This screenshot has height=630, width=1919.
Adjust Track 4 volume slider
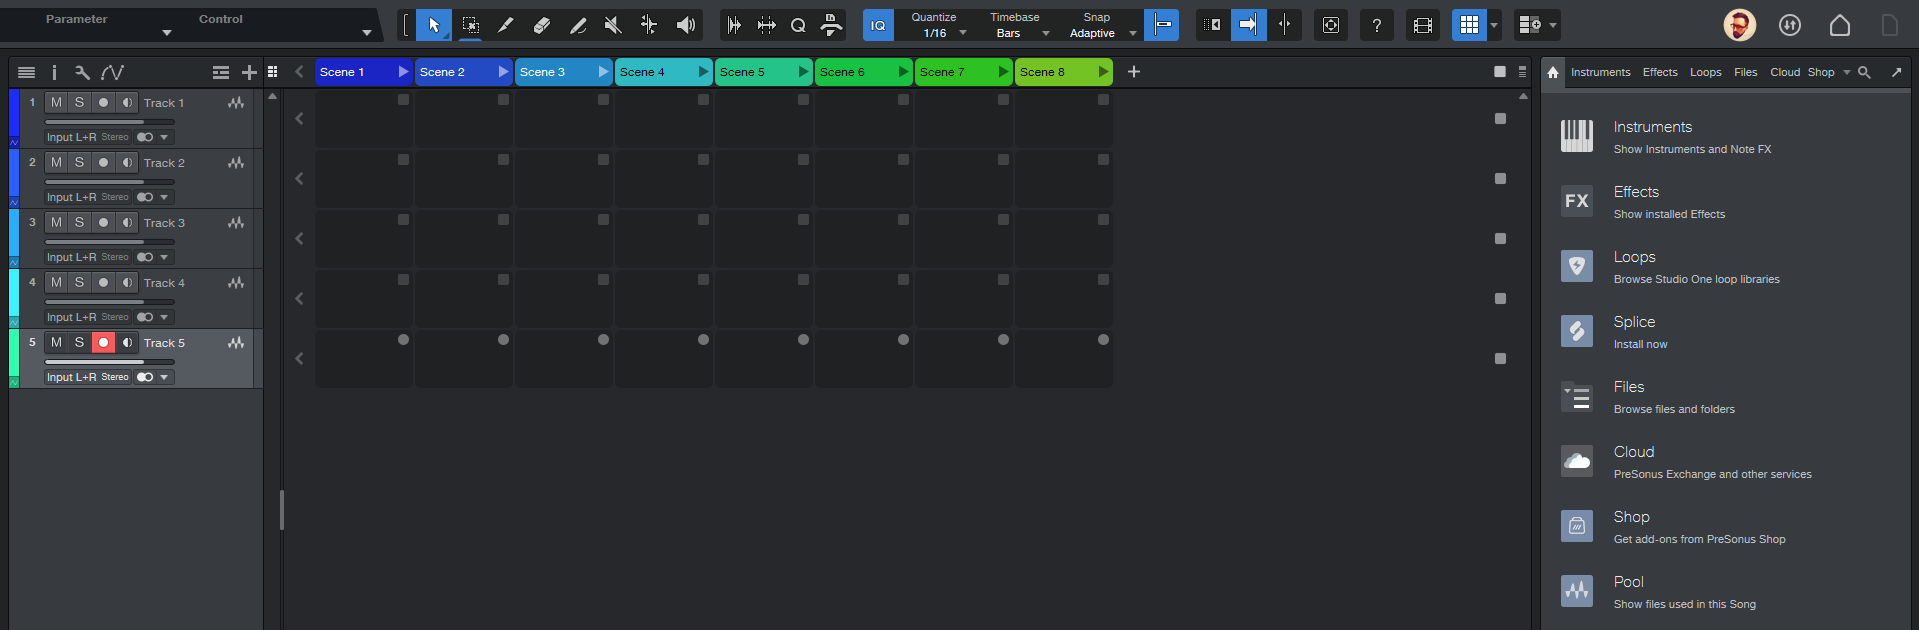[110, 302]
